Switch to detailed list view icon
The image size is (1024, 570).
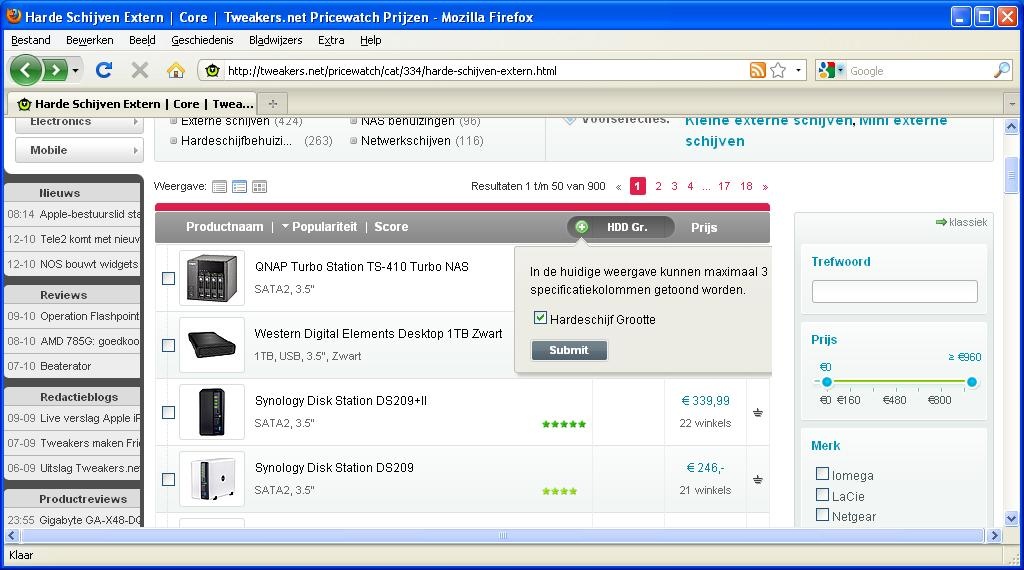(x=240, y=187)
